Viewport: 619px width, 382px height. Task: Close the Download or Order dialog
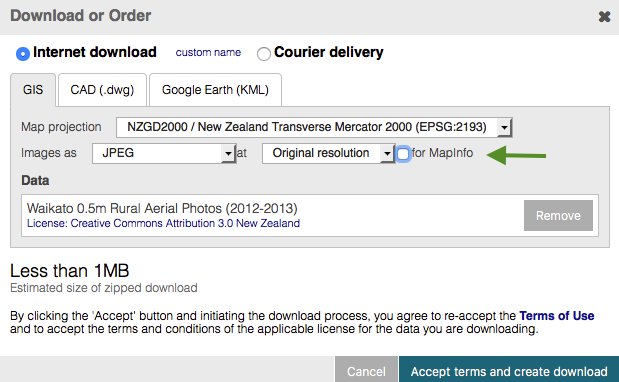tap(604, 17)
